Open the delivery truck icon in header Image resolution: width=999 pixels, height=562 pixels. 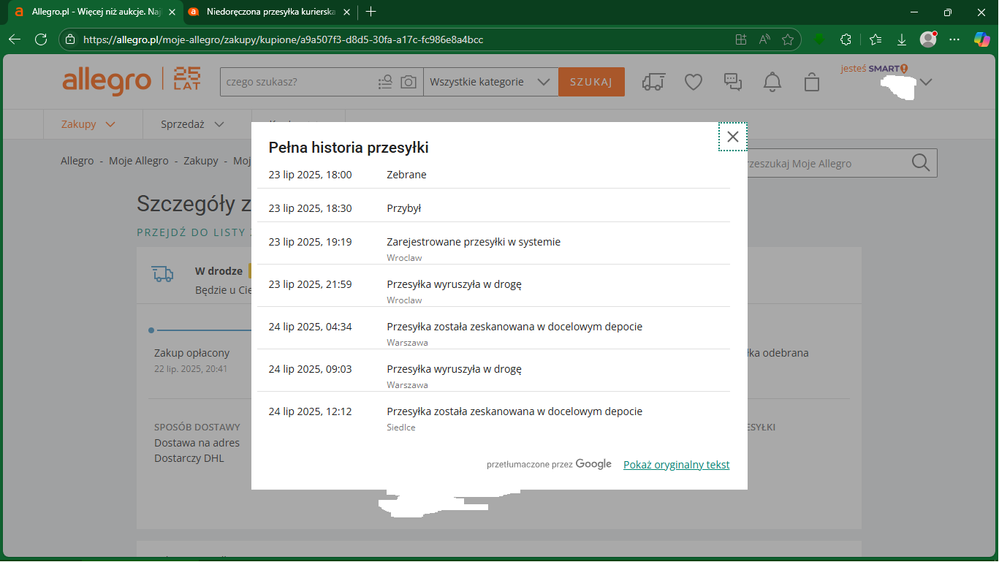[653, 82]
